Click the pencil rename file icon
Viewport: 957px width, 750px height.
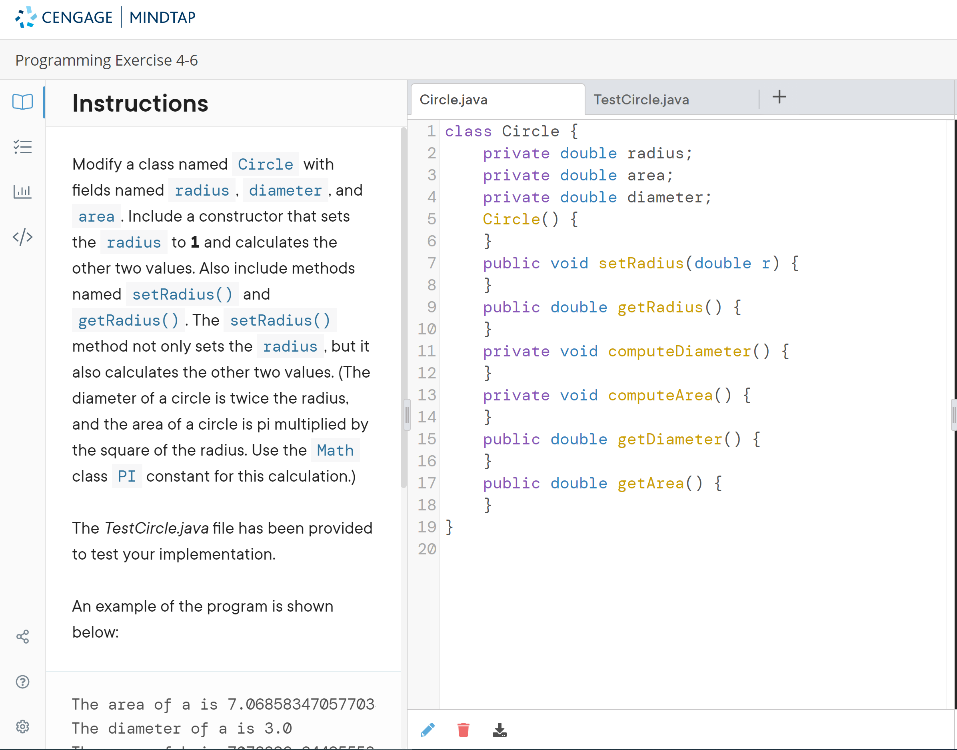[427, 730]
